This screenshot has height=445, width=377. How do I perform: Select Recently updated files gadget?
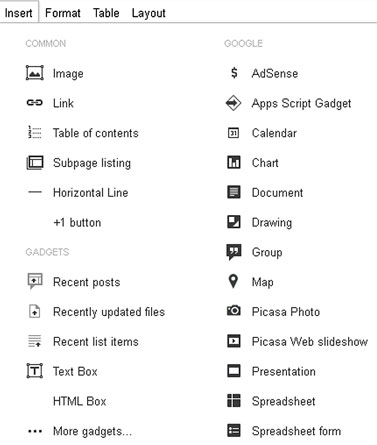point(109,312)
